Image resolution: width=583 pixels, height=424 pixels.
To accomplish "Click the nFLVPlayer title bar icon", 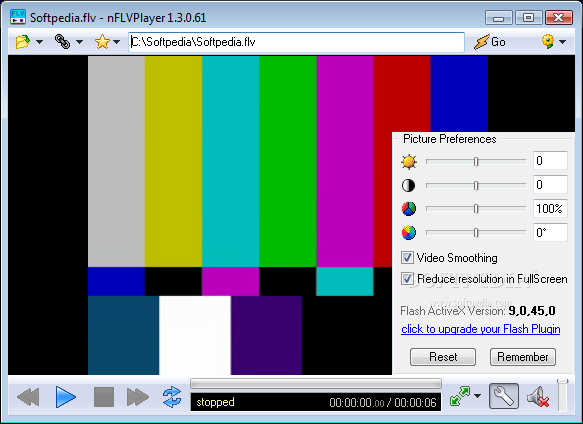I will click(x=17, y=17).
